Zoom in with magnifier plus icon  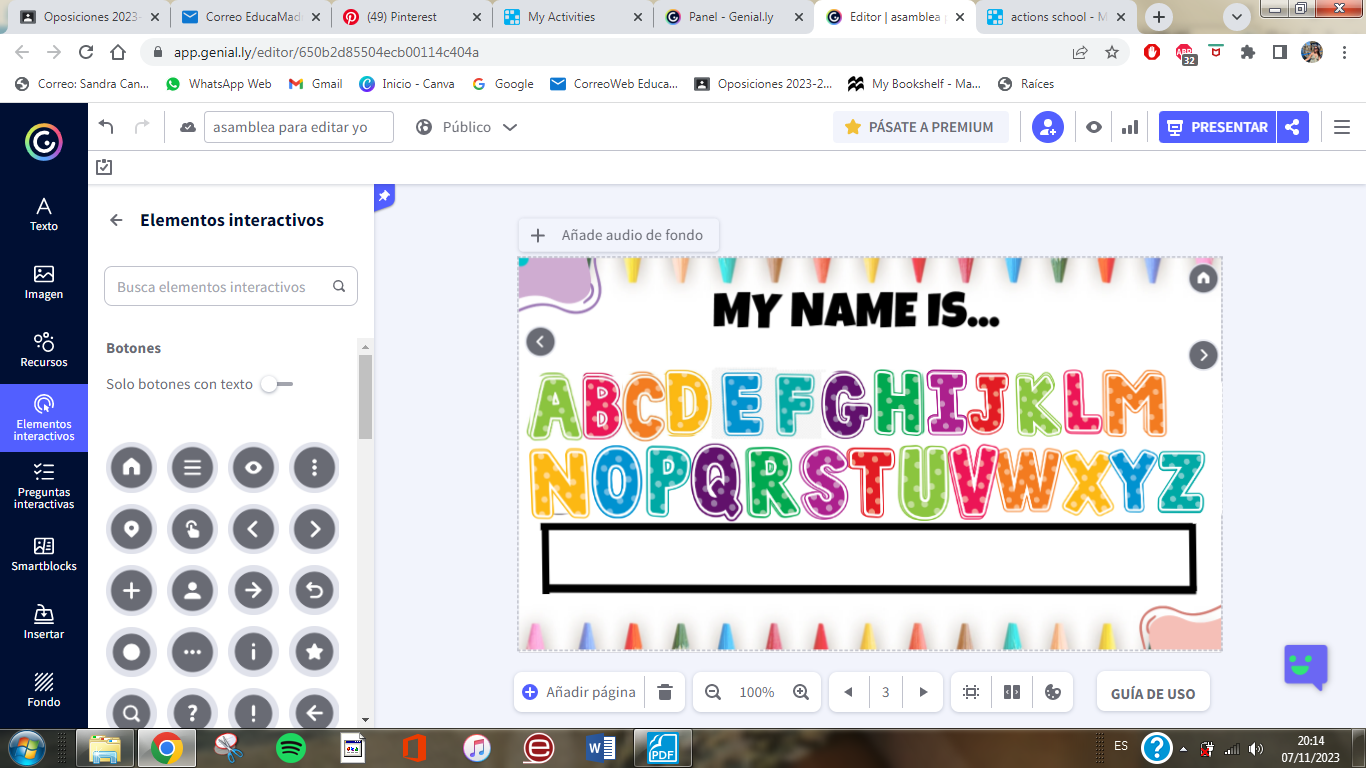801,692
